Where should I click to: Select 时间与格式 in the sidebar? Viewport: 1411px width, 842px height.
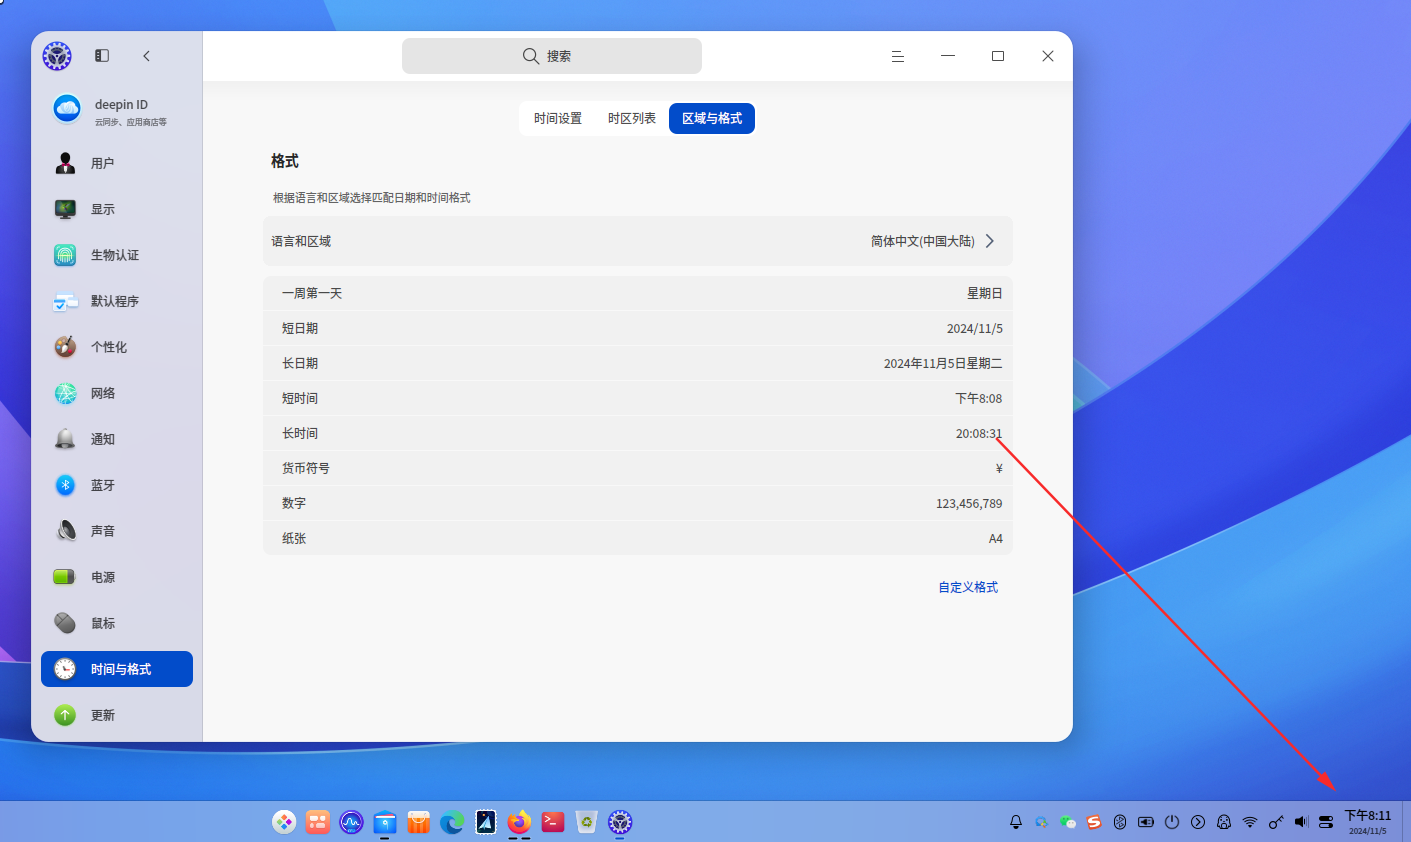coord(117,669)
